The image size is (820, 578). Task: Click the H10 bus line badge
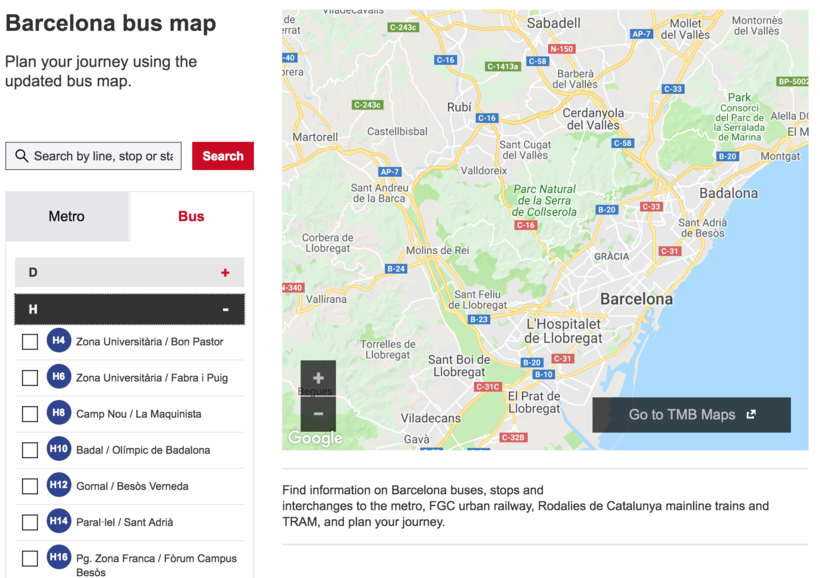[59, 450]
